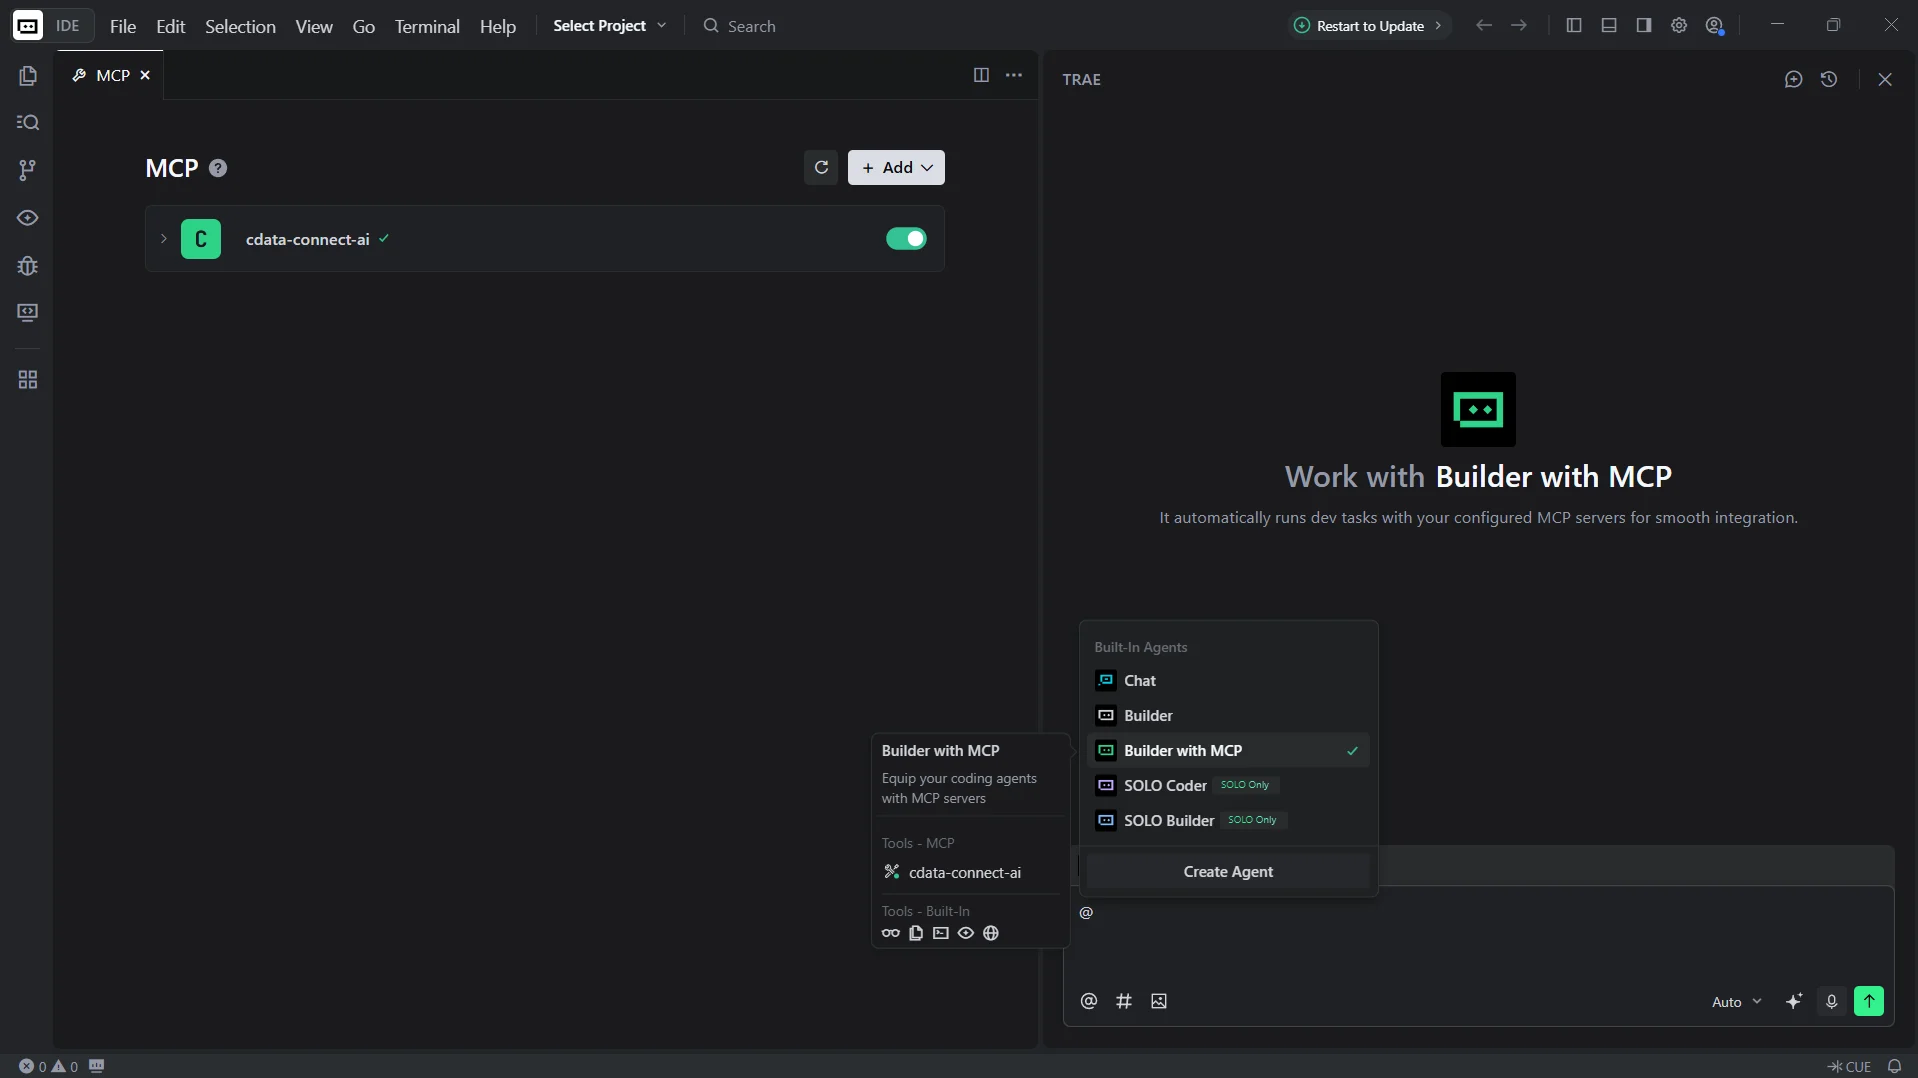Screen dimensions: 1918x1078
Task: Select the SOLO Builder agent
Action: [1228, 821]
